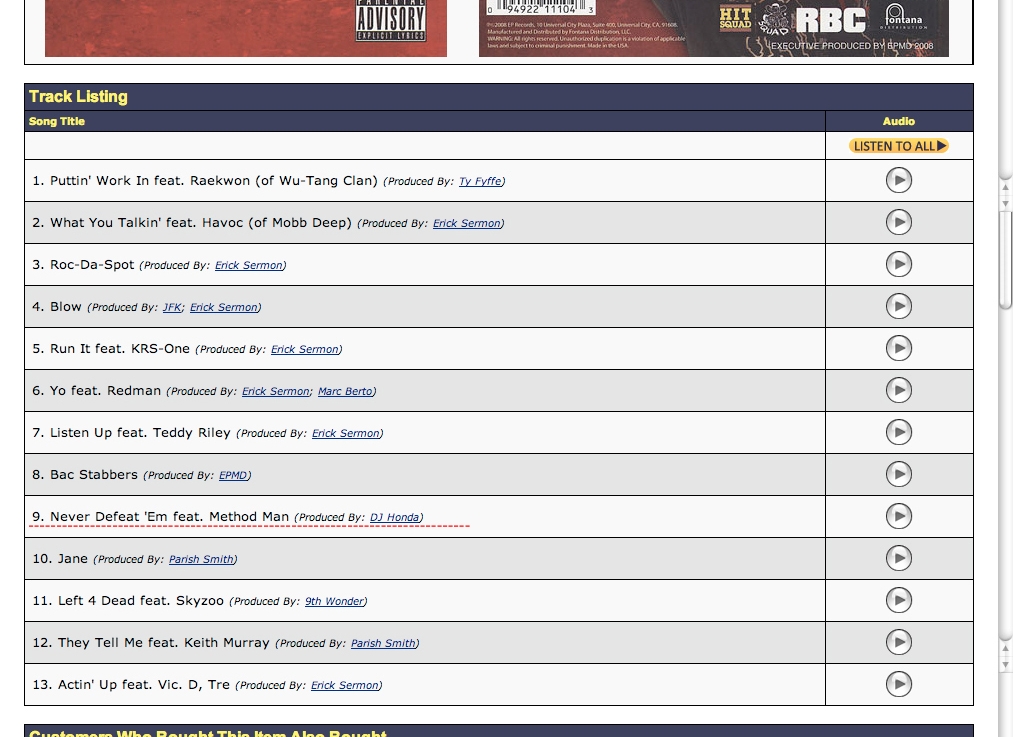This screenshot has width=1013, height=737.
Task: Play Actin' Up track 13 sample
Action: point(898,684)
